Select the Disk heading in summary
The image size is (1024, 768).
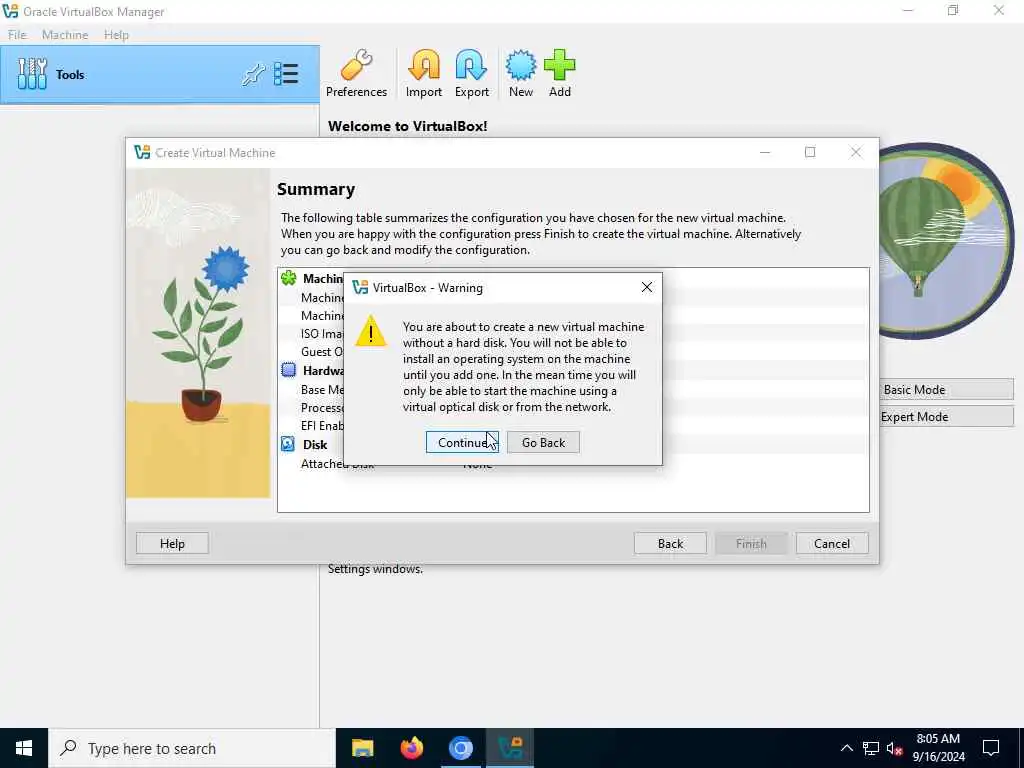(x=315, y=445)
